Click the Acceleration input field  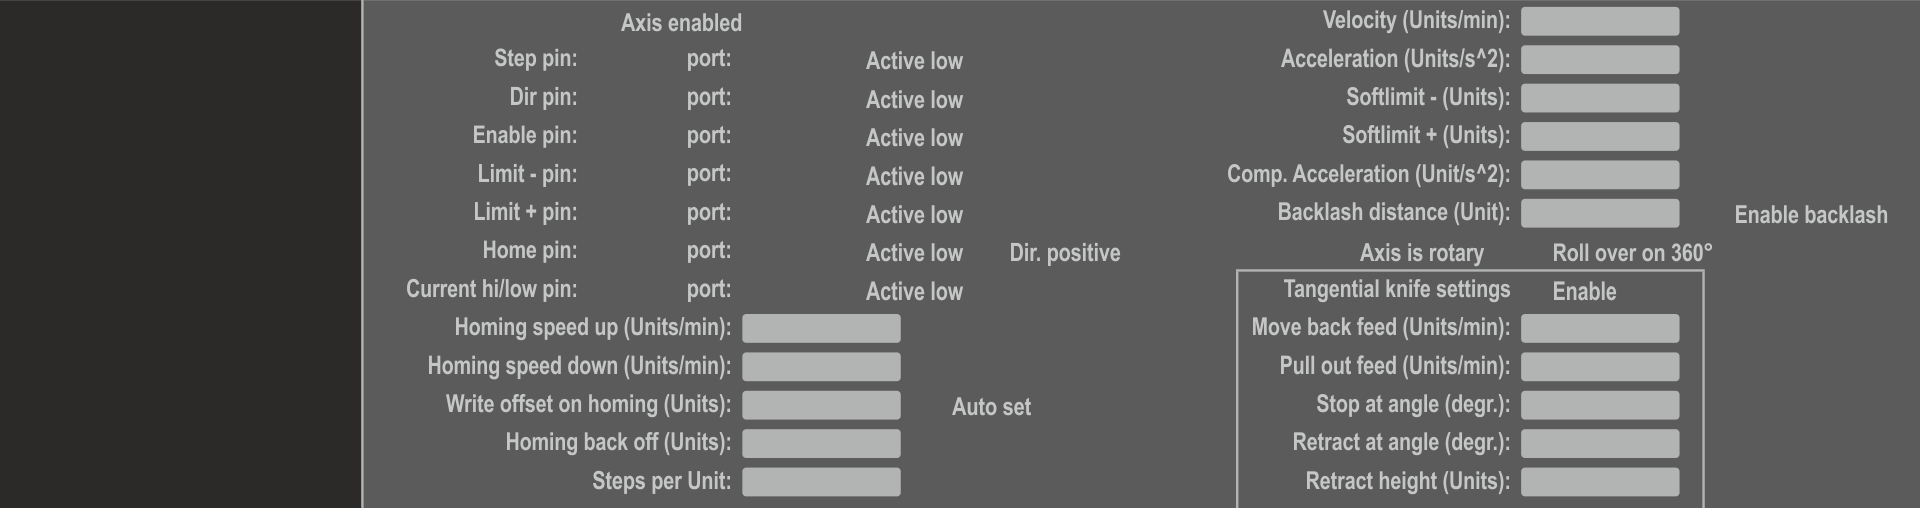(1599, 60)
